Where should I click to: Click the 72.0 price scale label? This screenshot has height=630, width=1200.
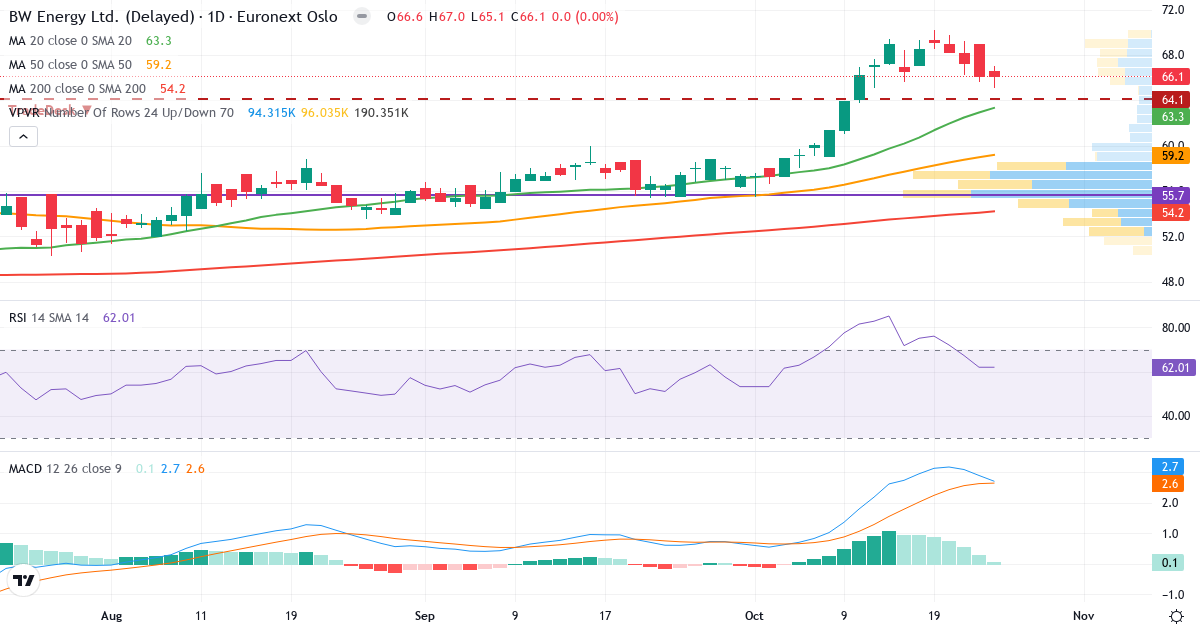coord(1173,10)
